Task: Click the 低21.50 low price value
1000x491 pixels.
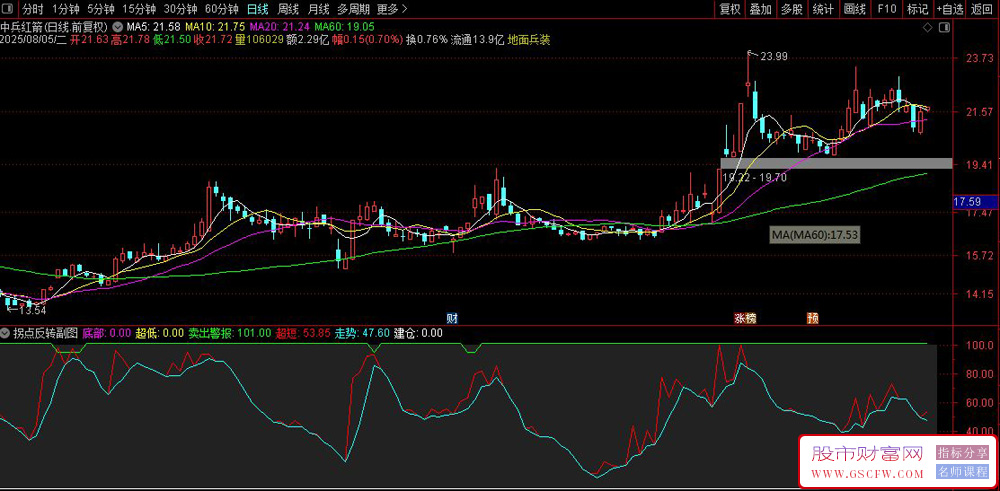Action: click(171, 40)
